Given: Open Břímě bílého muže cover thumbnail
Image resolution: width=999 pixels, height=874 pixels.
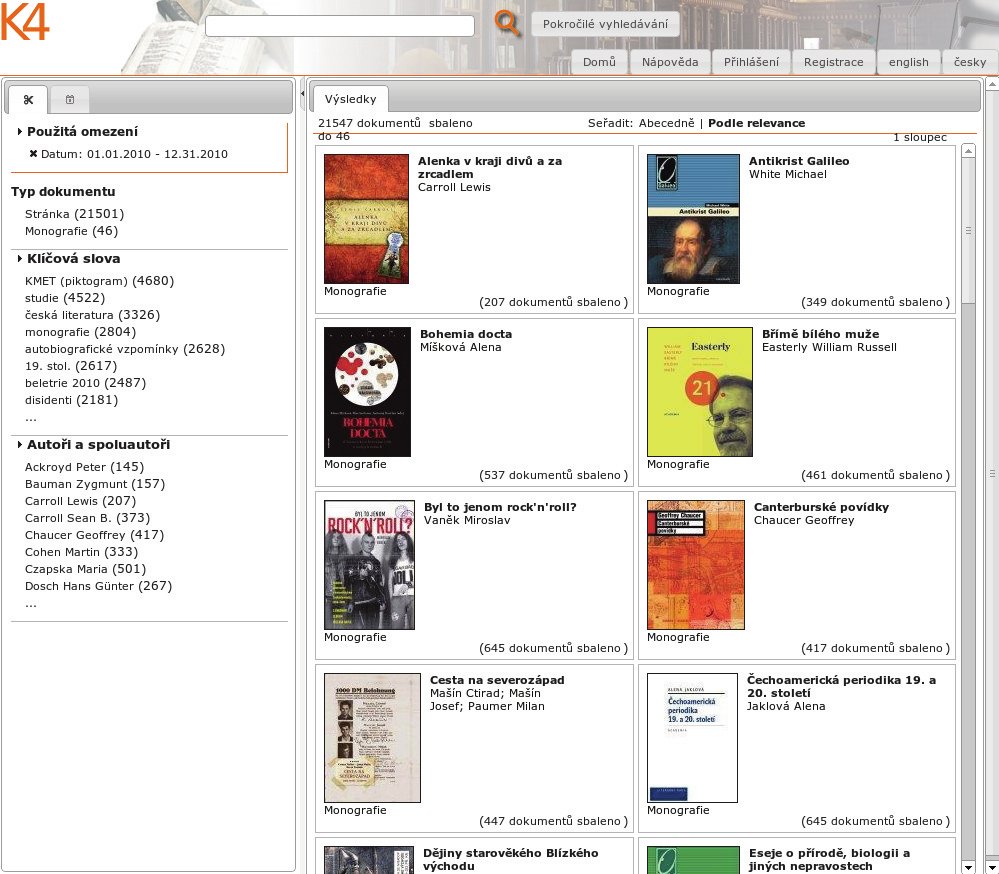Looking at the screenshot, I should pos(700,392).
